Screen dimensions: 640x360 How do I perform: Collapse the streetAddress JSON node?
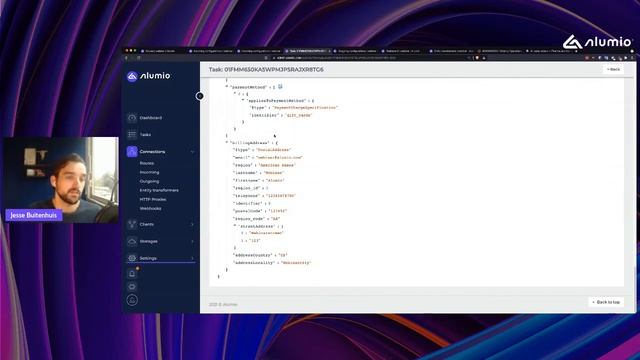point(235,226)
